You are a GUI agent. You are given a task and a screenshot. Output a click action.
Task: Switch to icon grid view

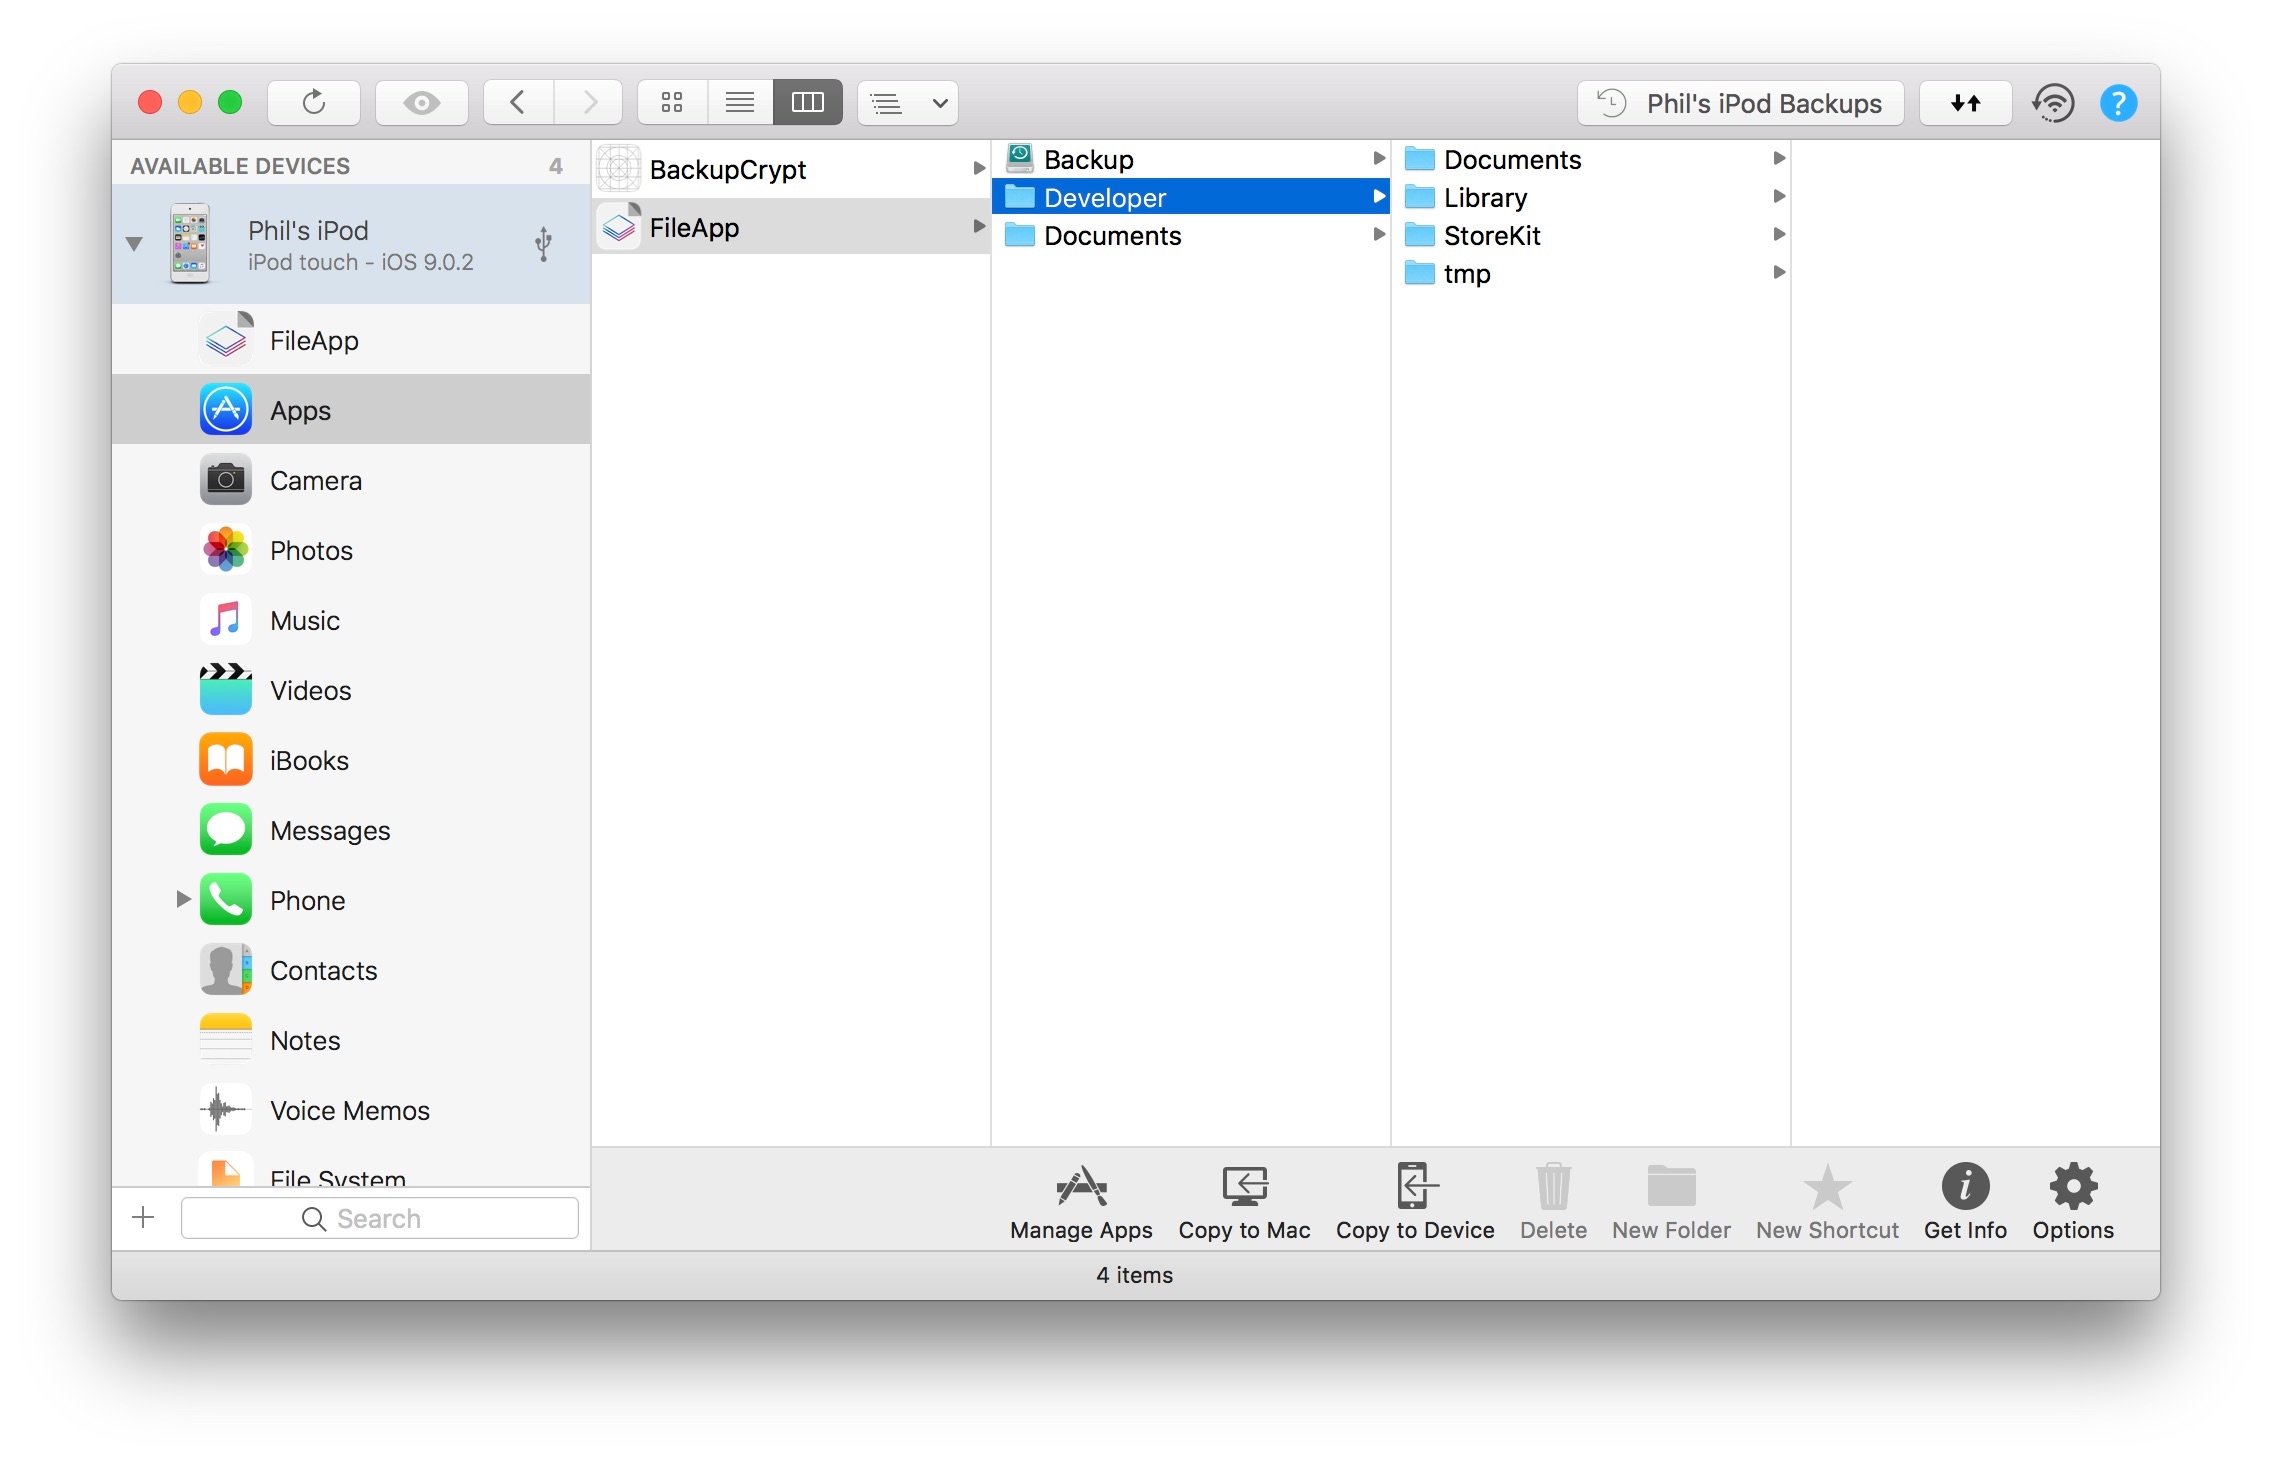coord(672,103)
